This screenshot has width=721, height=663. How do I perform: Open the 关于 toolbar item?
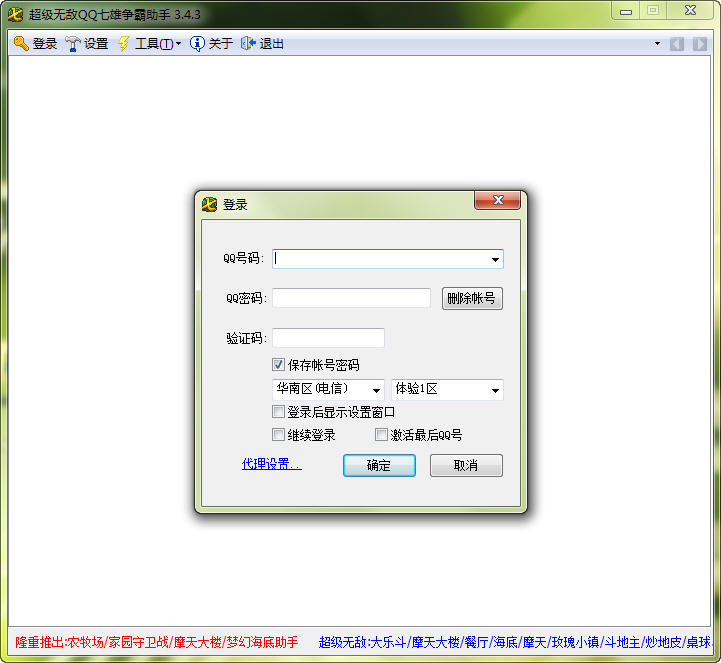(212, 44)
